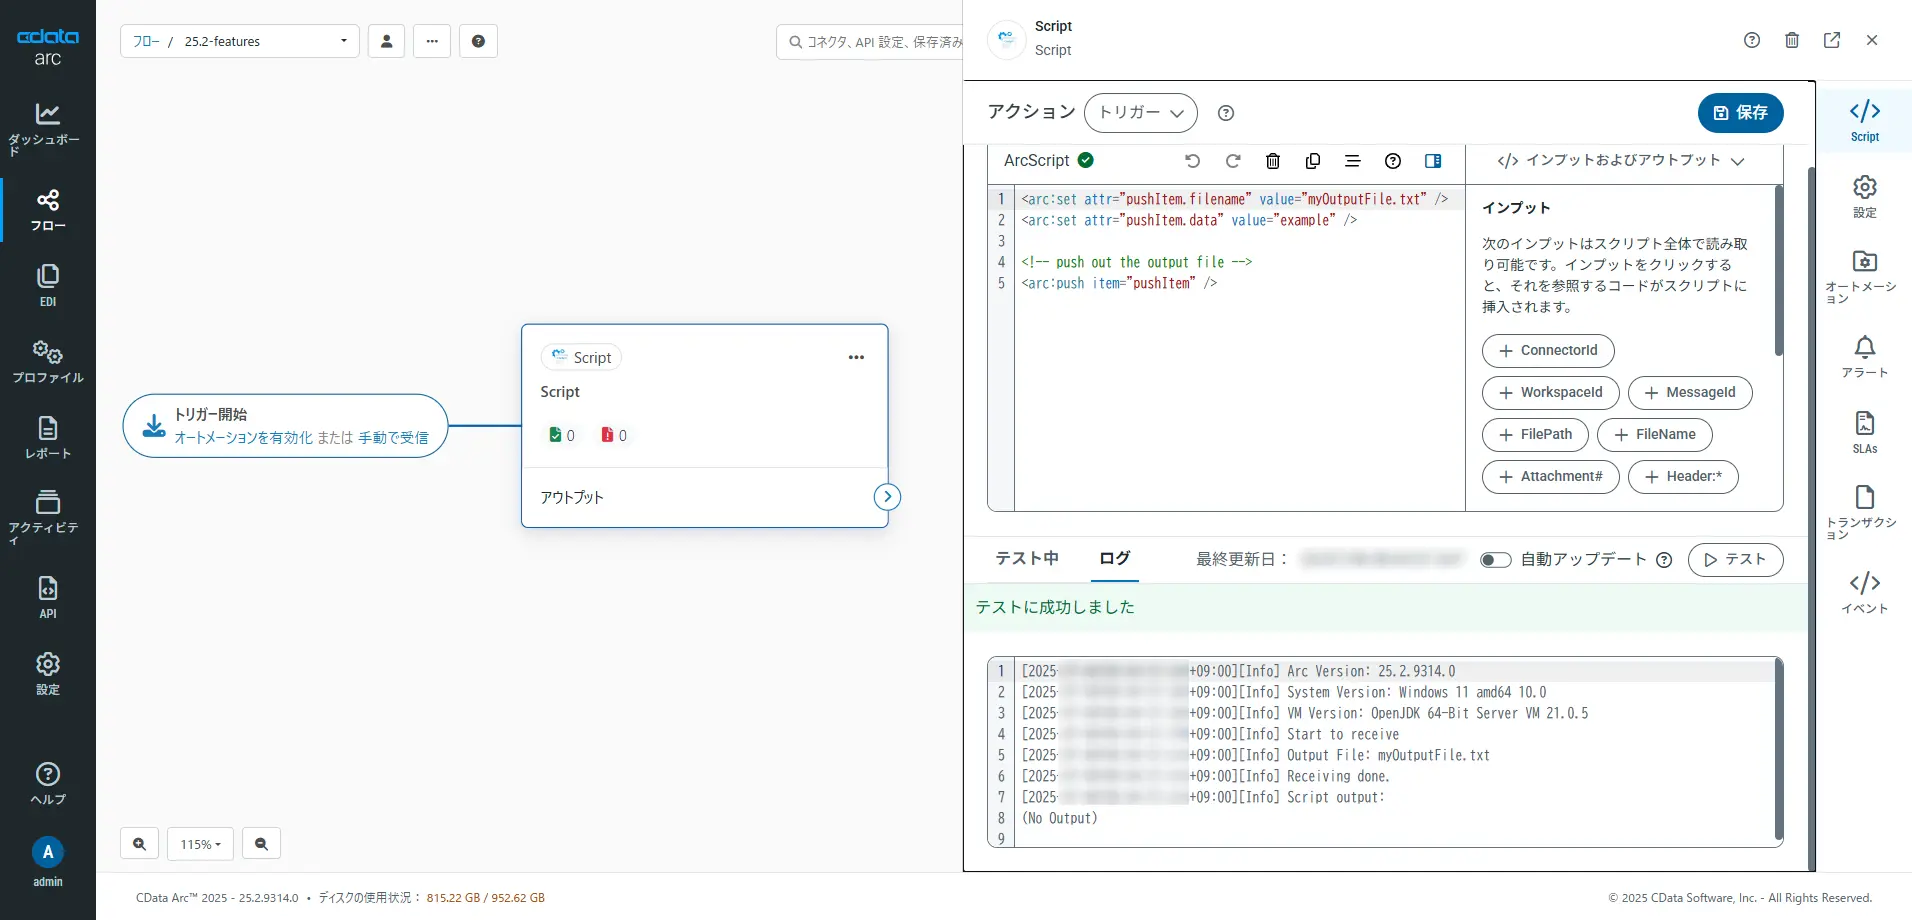This screenshot has width=1912, height=920.
Task: Click the input panel vertical scrollbar
Action: click(x=1778, y=270)
